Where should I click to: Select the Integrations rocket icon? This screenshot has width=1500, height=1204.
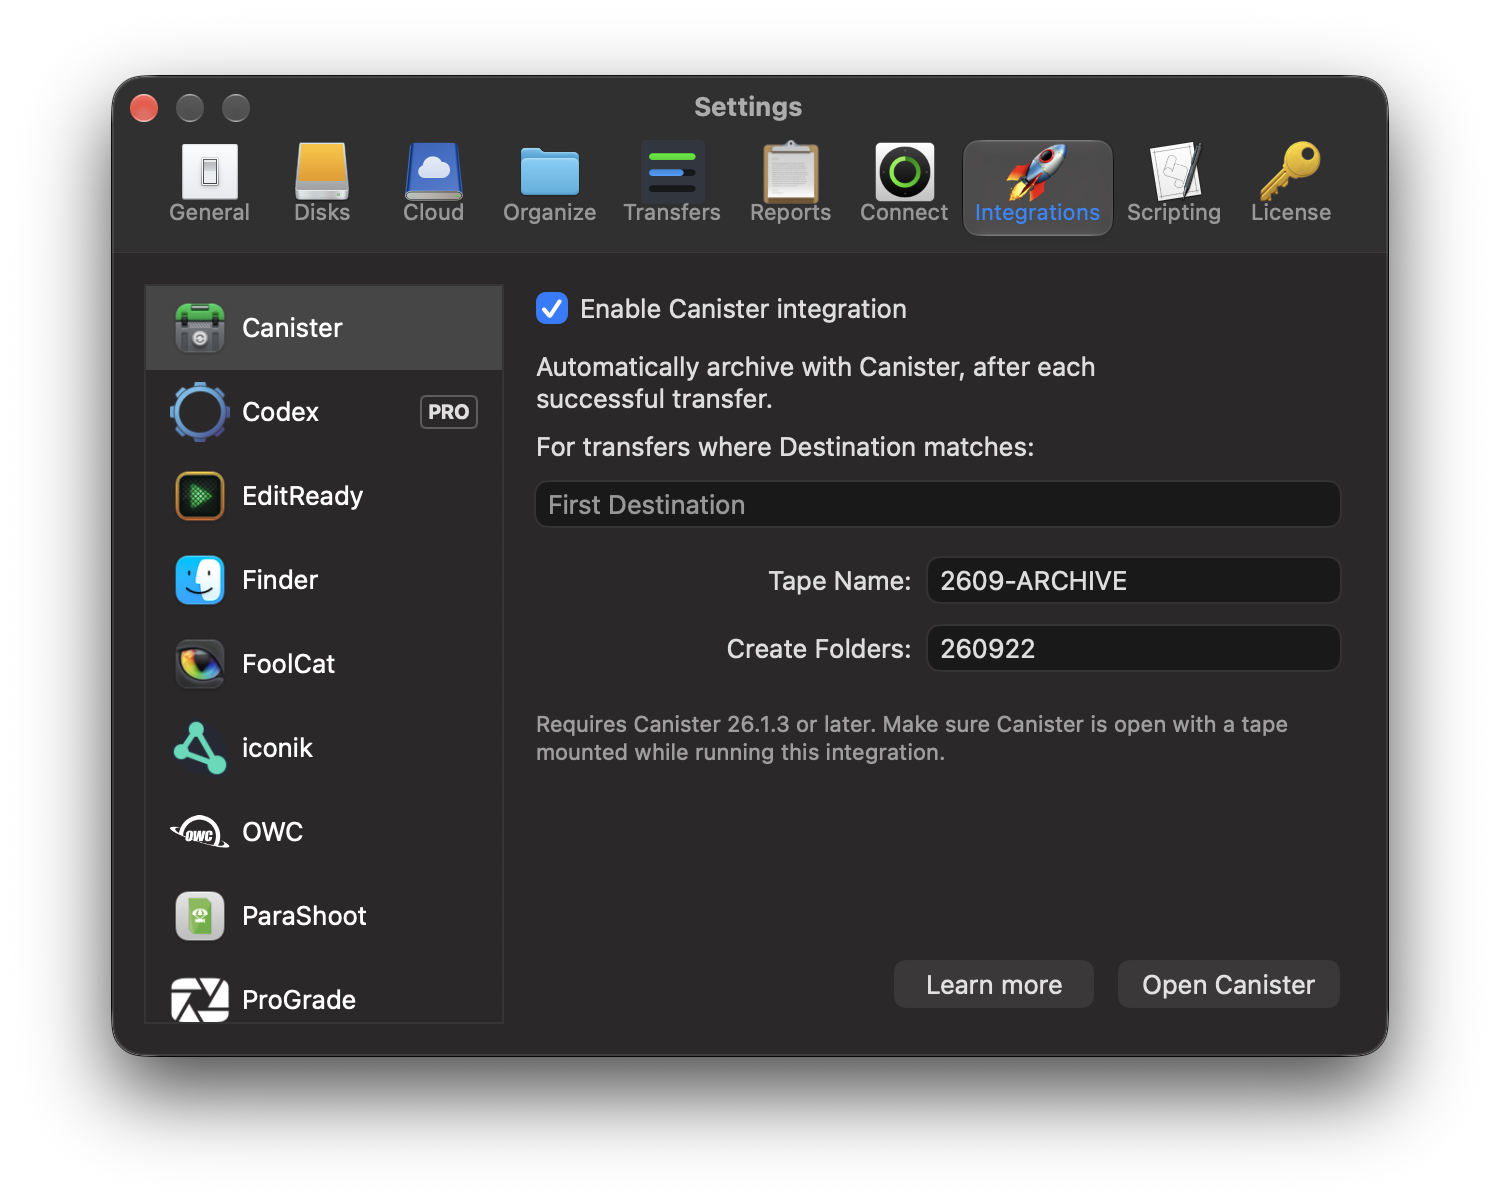click(x=1037, y=171)
